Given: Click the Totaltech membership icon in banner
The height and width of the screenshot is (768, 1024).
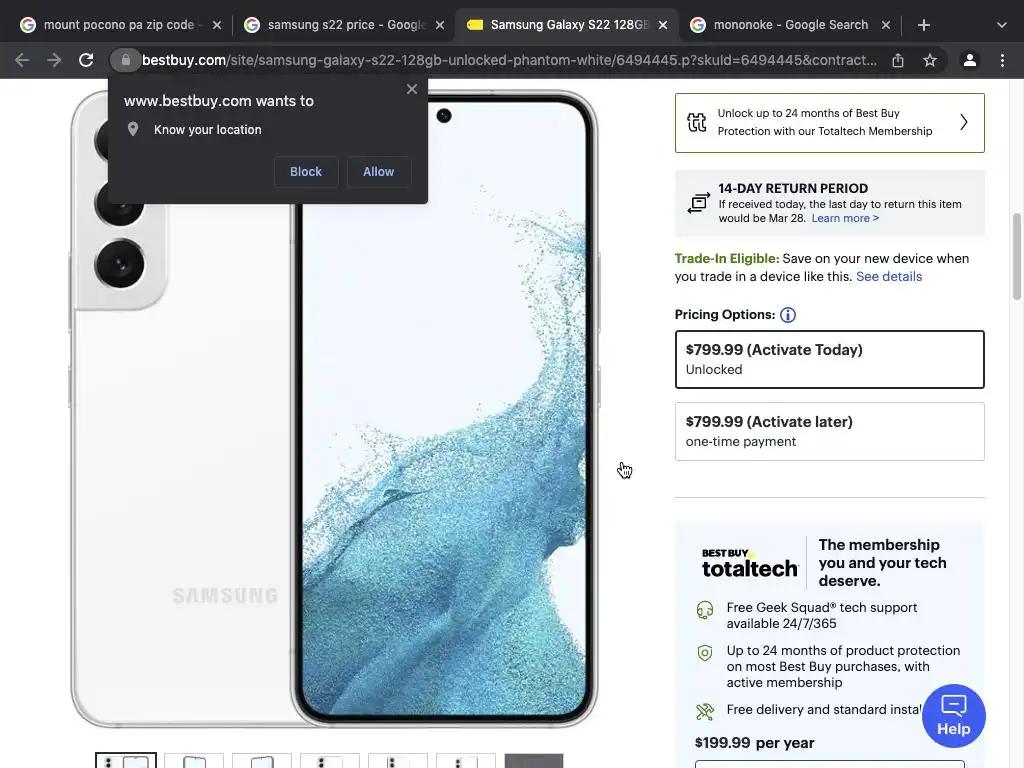Looking at the screenshot, I should (x=697, y=122).
